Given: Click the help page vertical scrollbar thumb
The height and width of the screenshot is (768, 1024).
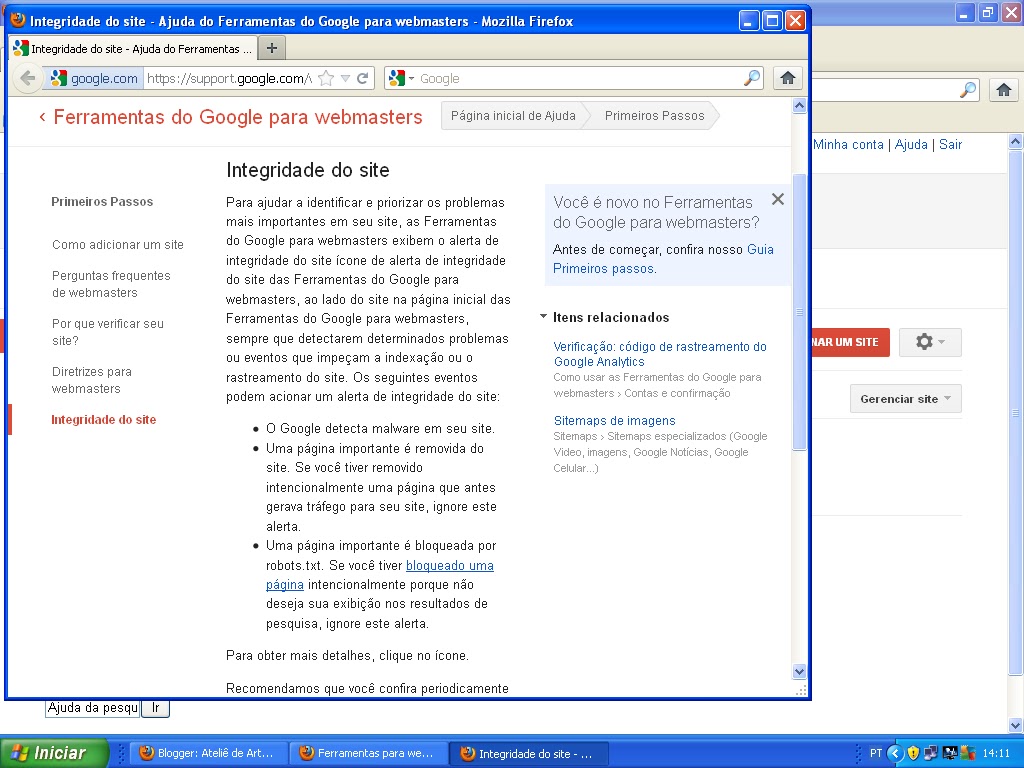Looking at the screenshot, I should click(799, 312).
